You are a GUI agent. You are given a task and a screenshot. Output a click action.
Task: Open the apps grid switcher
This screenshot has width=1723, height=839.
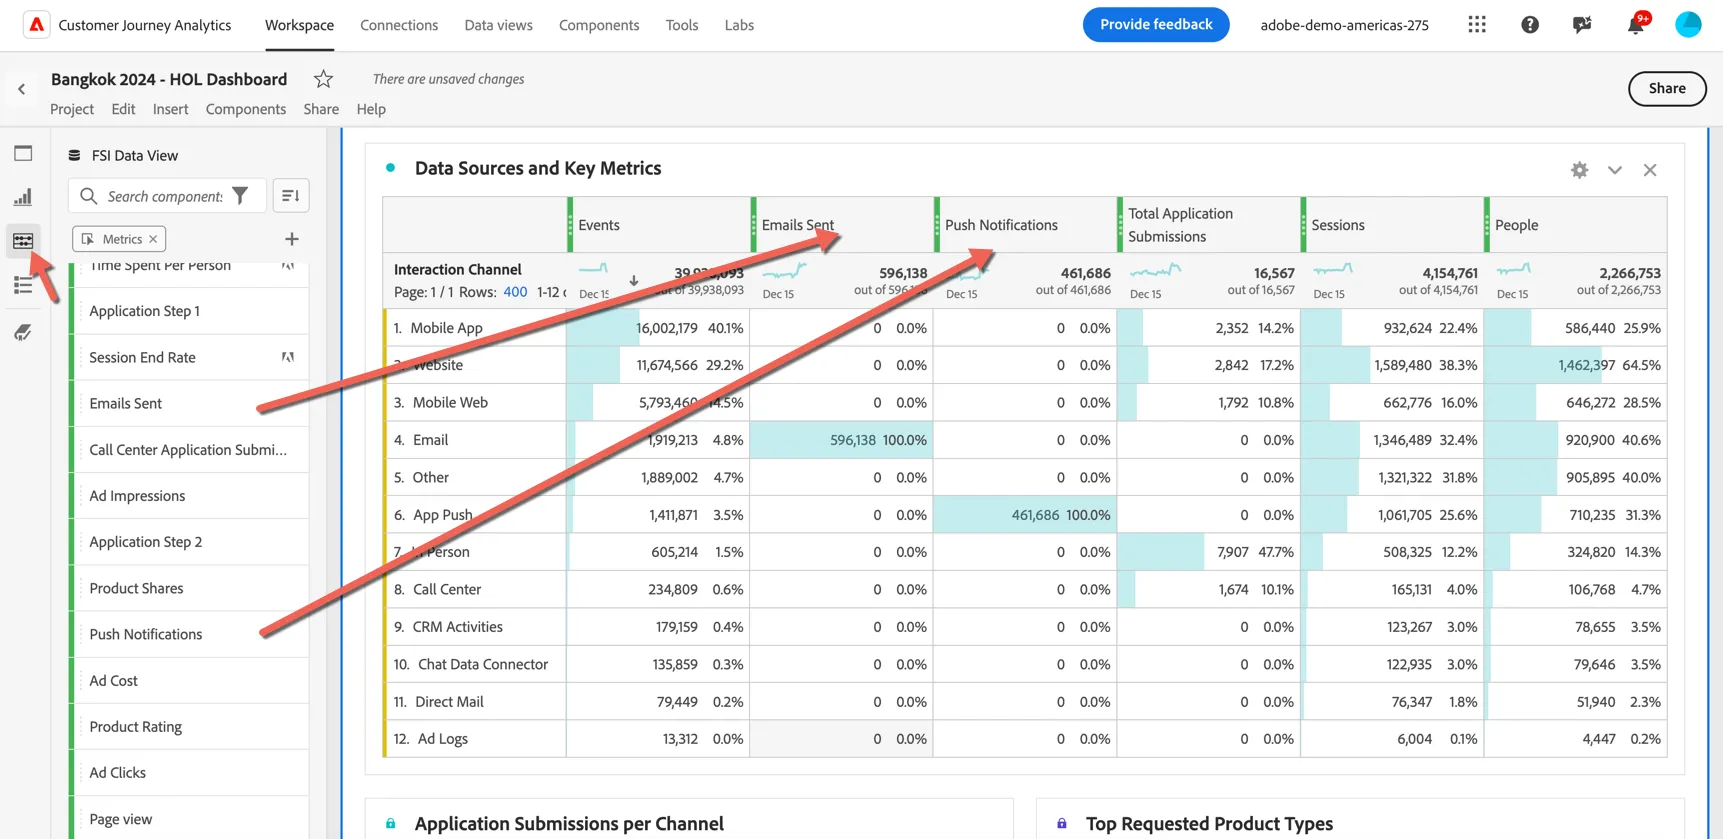coord(1477,25)
